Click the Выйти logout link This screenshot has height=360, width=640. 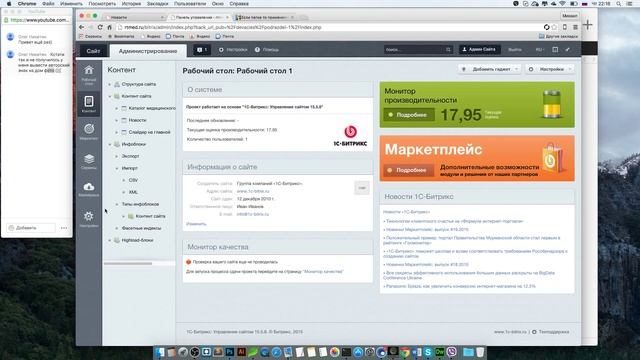coord(515,50)
